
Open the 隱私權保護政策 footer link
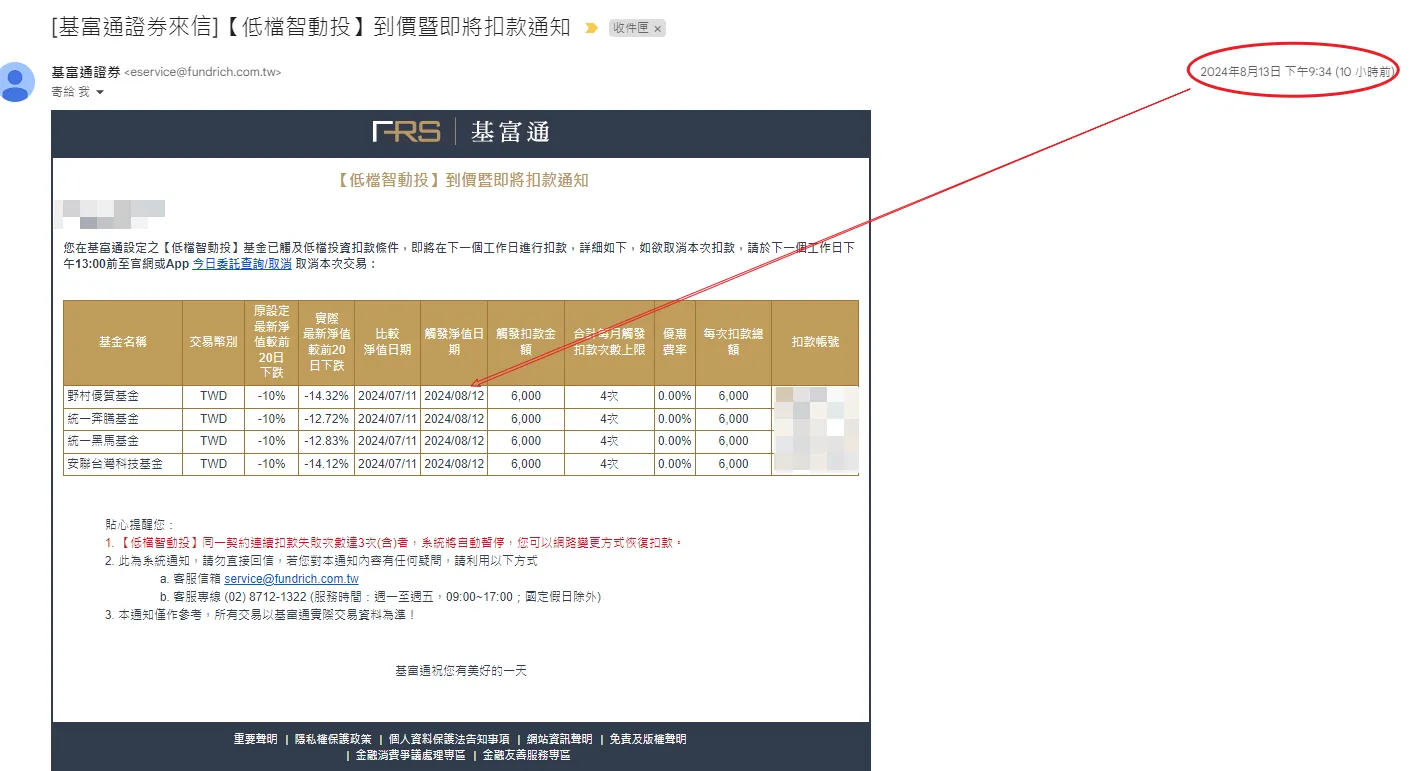tap(333, 739)
